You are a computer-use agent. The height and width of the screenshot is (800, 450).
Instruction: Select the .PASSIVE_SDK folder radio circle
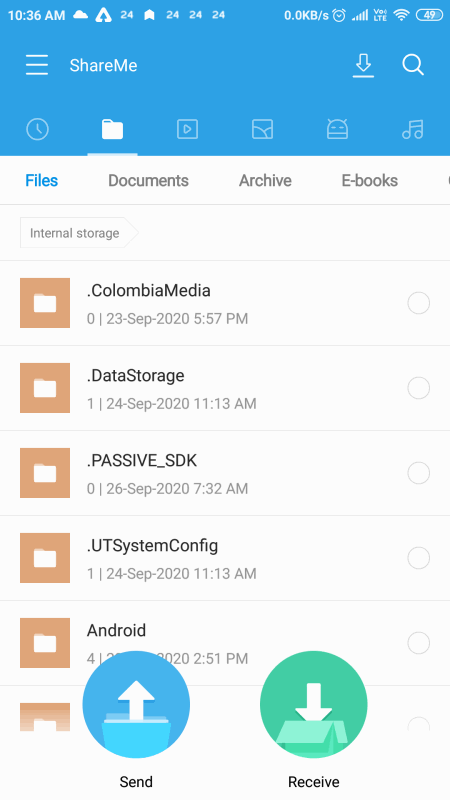click(x=418, y=473)
